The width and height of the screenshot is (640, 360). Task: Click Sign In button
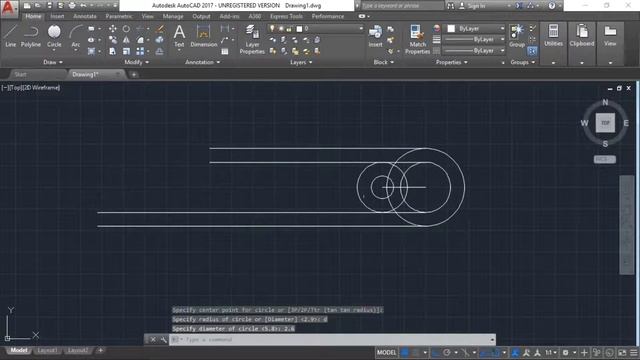[x=473, y=6]
